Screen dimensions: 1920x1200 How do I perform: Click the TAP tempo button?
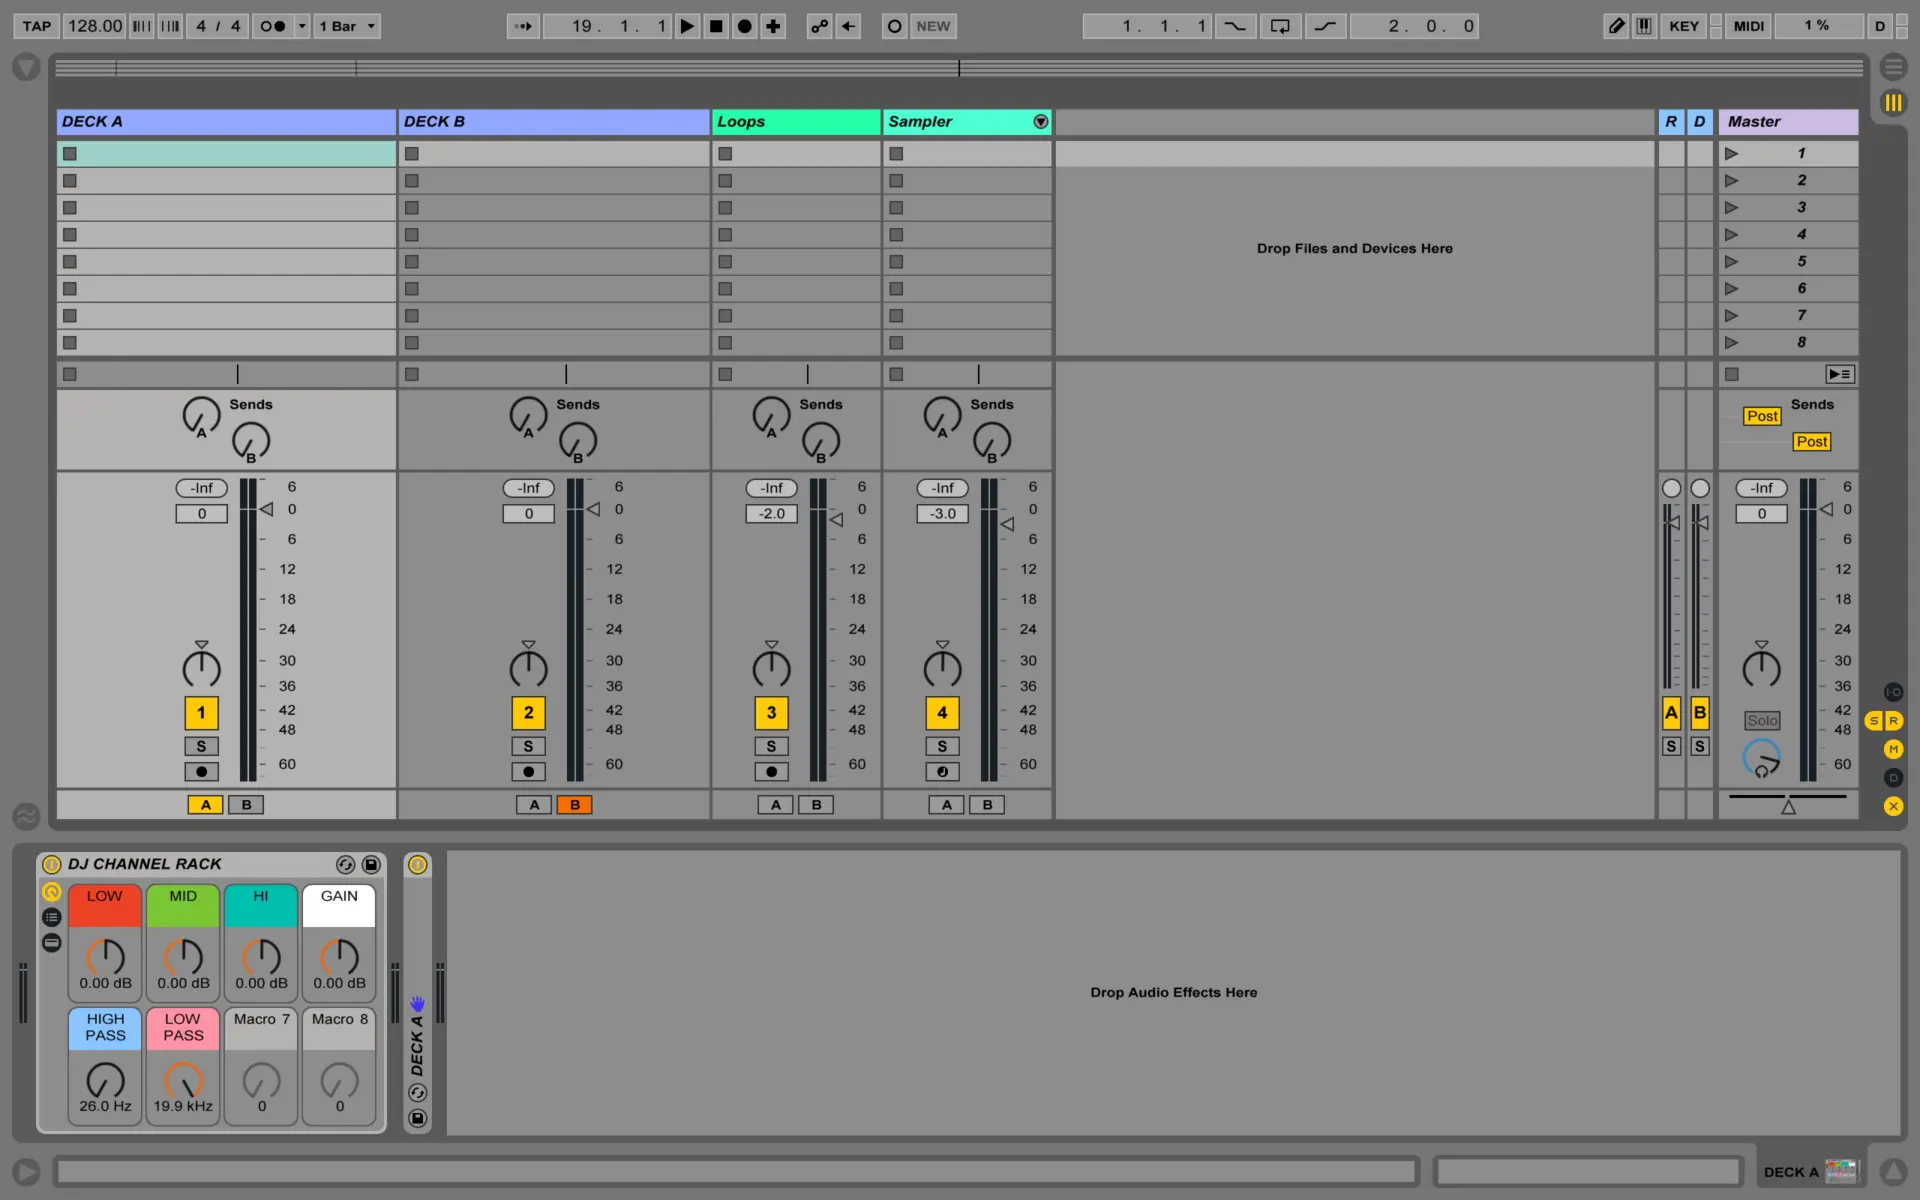37,26
